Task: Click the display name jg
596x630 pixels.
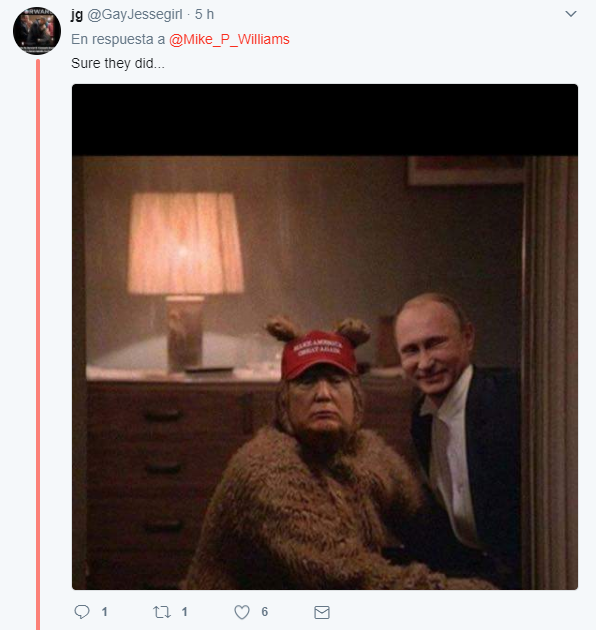Action: [77, 14]
